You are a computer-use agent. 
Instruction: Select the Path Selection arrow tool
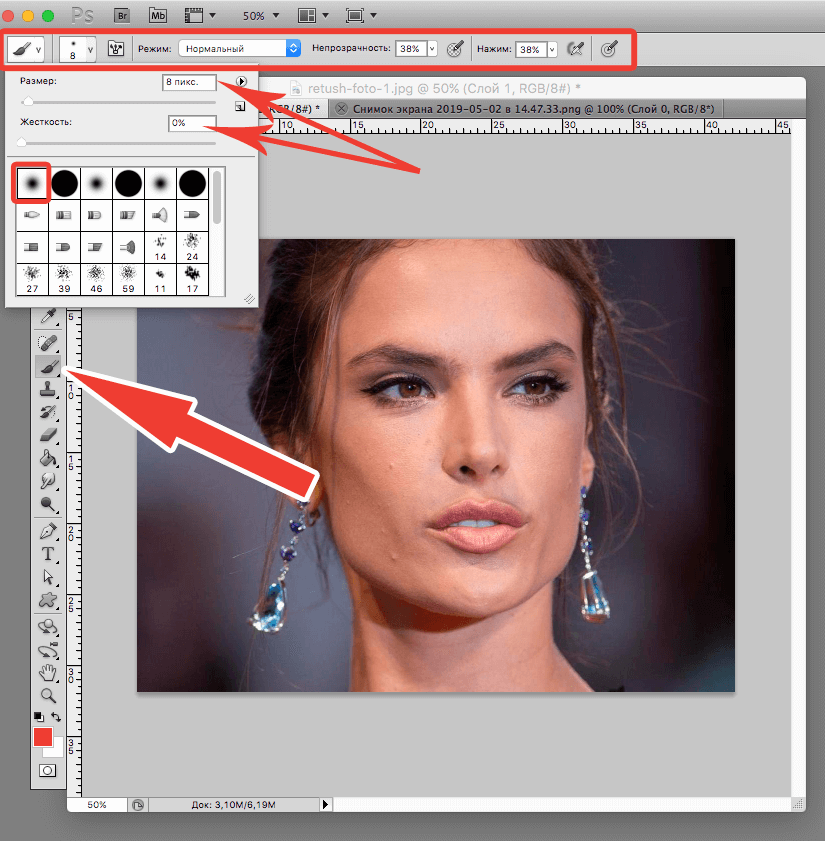(x=48, y=577)
